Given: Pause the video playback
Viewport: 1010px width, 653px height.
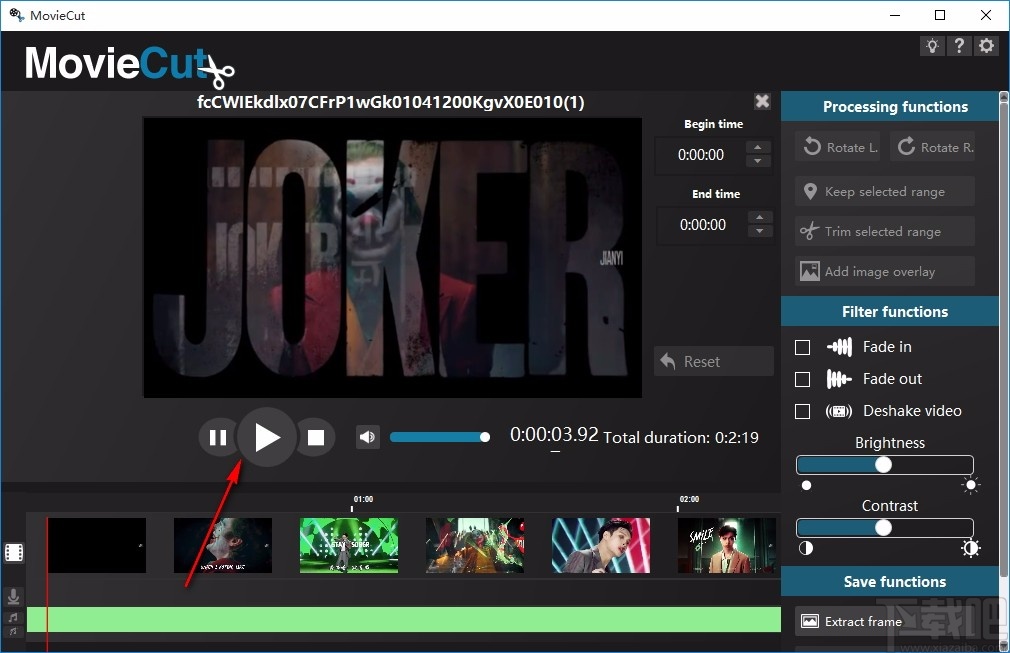Looking at the screenshot, I should pos(218,438).
